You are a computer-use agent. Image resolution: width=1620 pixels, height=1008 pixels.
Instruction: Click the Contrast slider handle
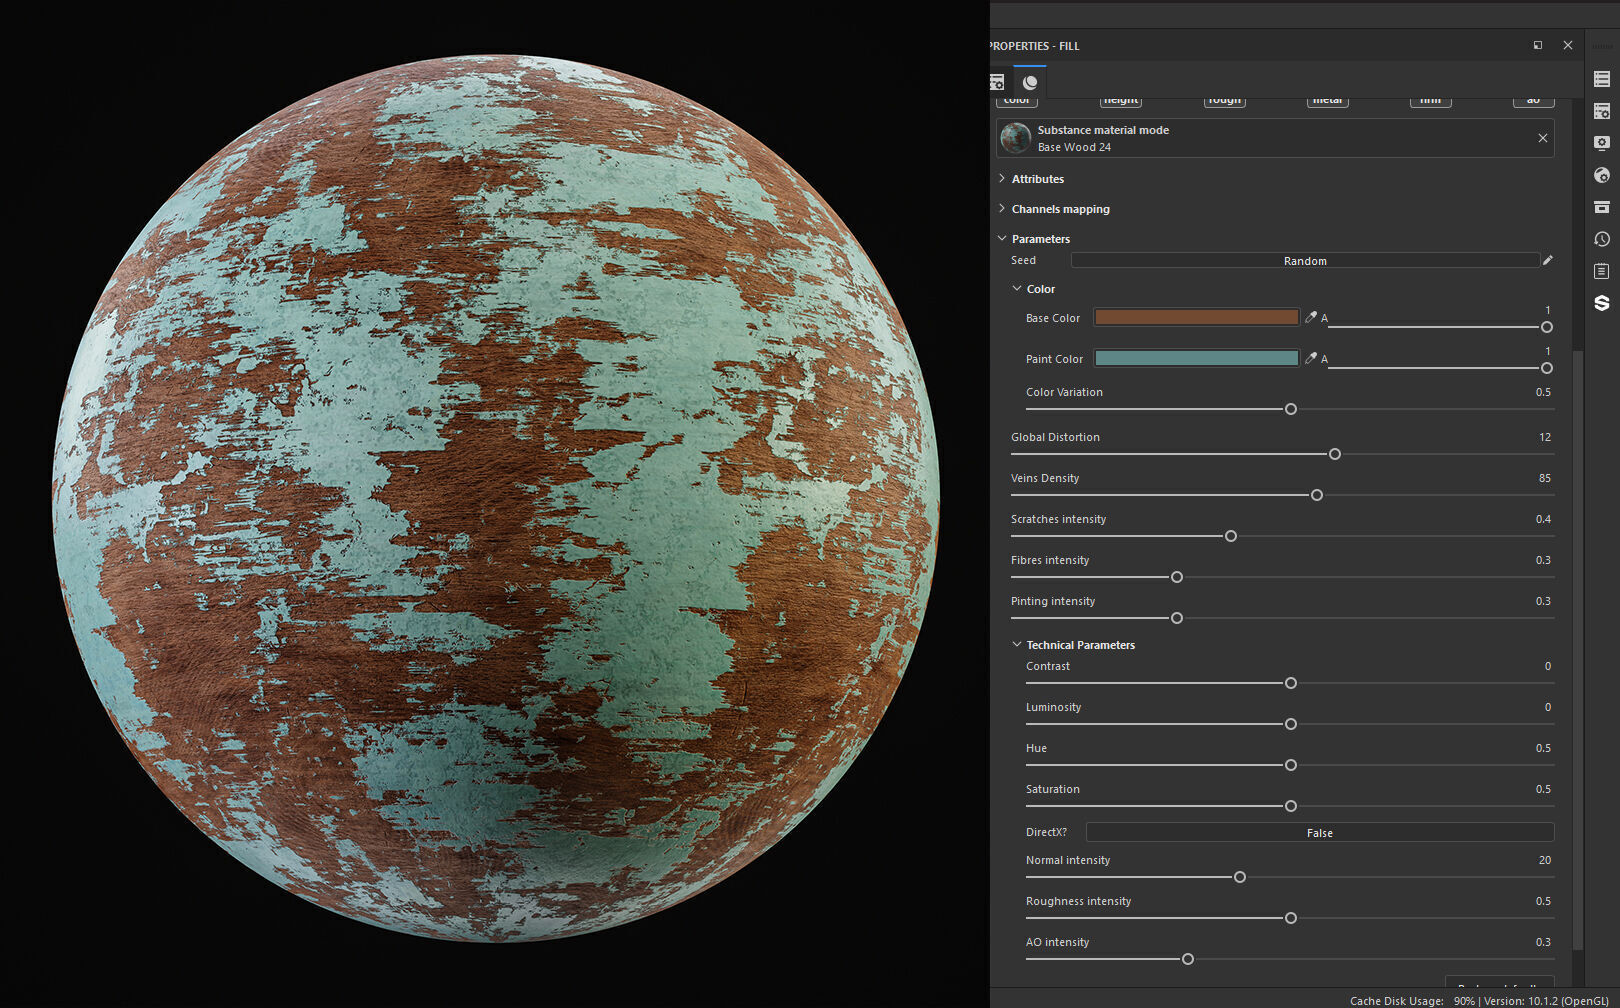1291,683
